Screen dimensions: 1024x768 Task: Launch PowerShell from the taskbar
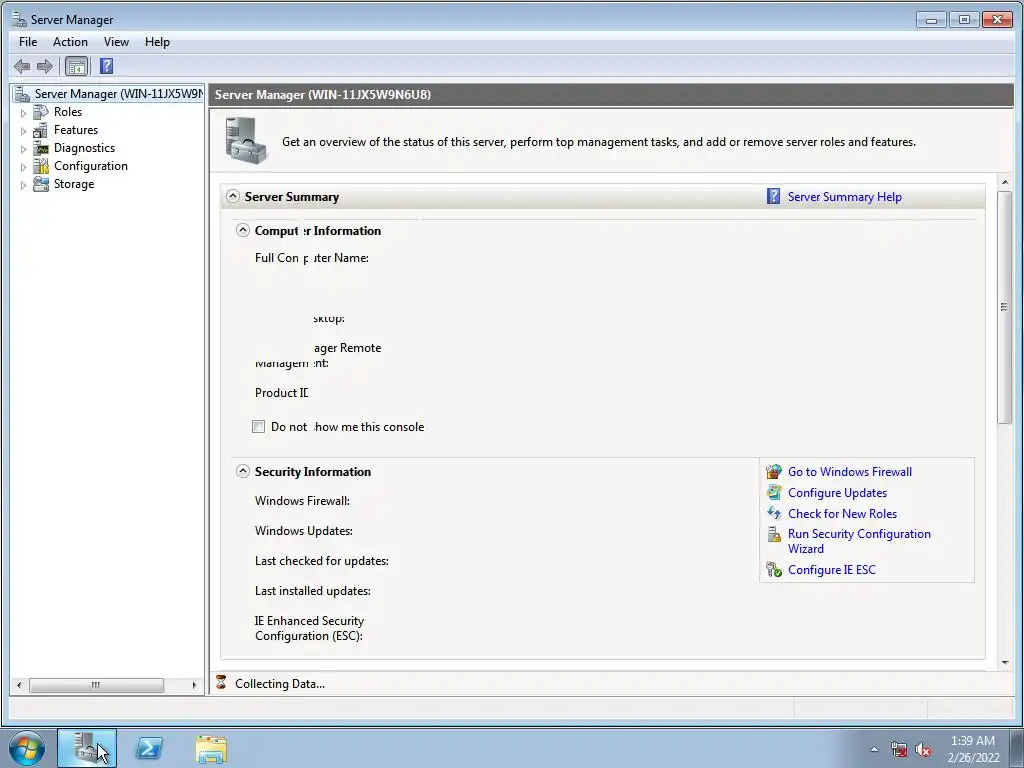tap(149, 748)
